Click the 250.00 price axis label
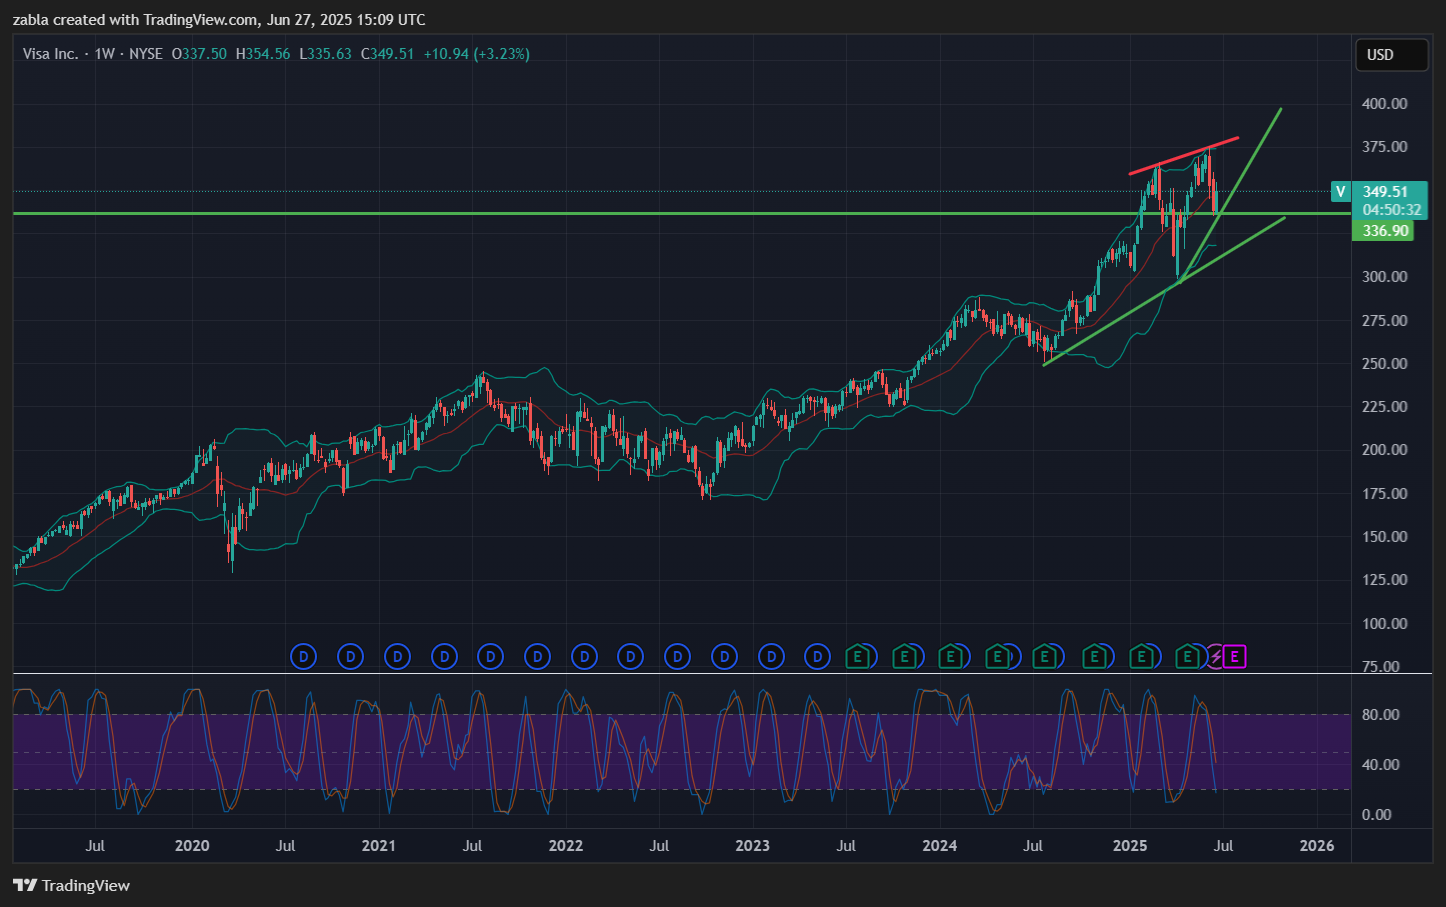Viewport: 1446px width, 907px height. point(1385,364)
